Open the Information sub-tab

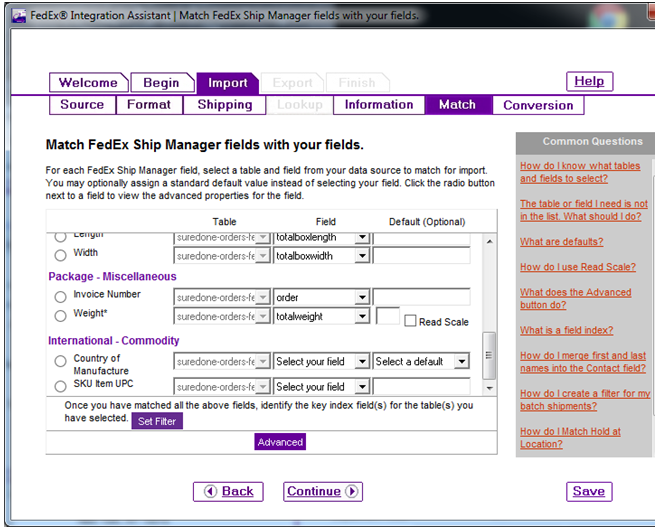coord(379,105)
